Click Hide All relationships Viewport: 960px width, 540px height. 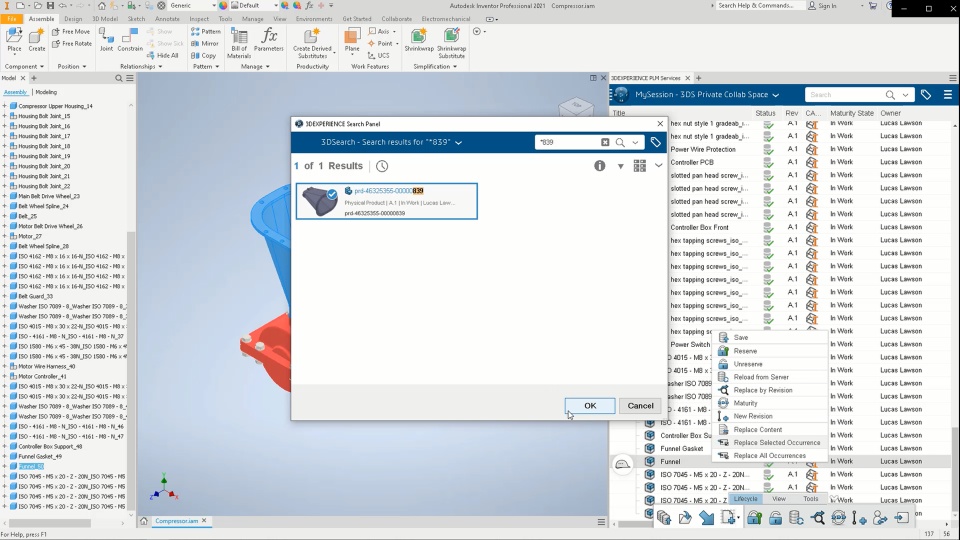162,55
